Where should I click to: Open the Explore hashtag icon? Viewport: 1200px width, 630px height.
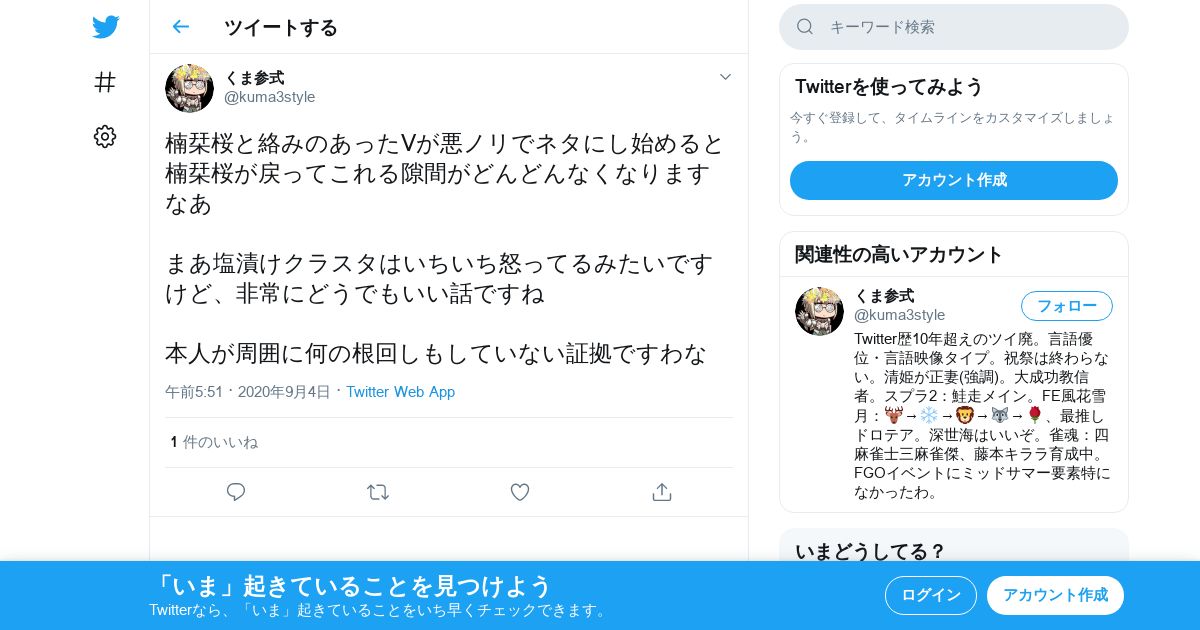[105, 82]
